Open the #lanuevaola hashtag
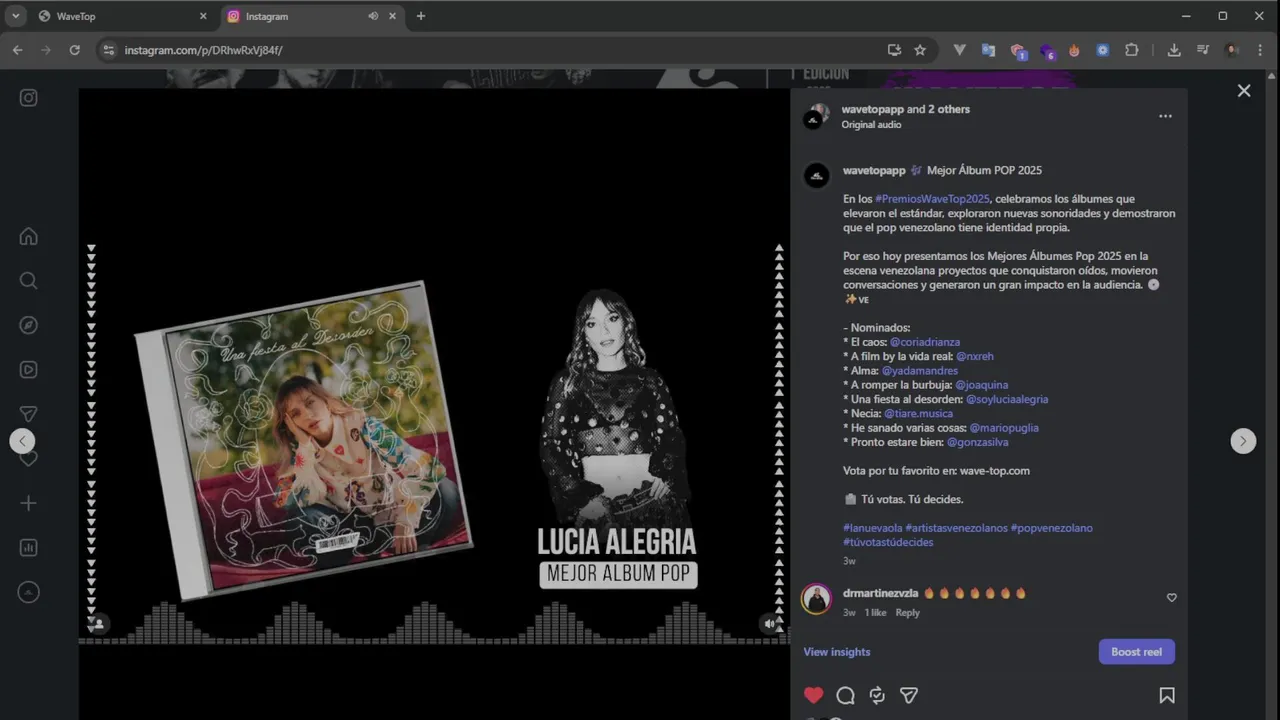 tap(873, 528)
